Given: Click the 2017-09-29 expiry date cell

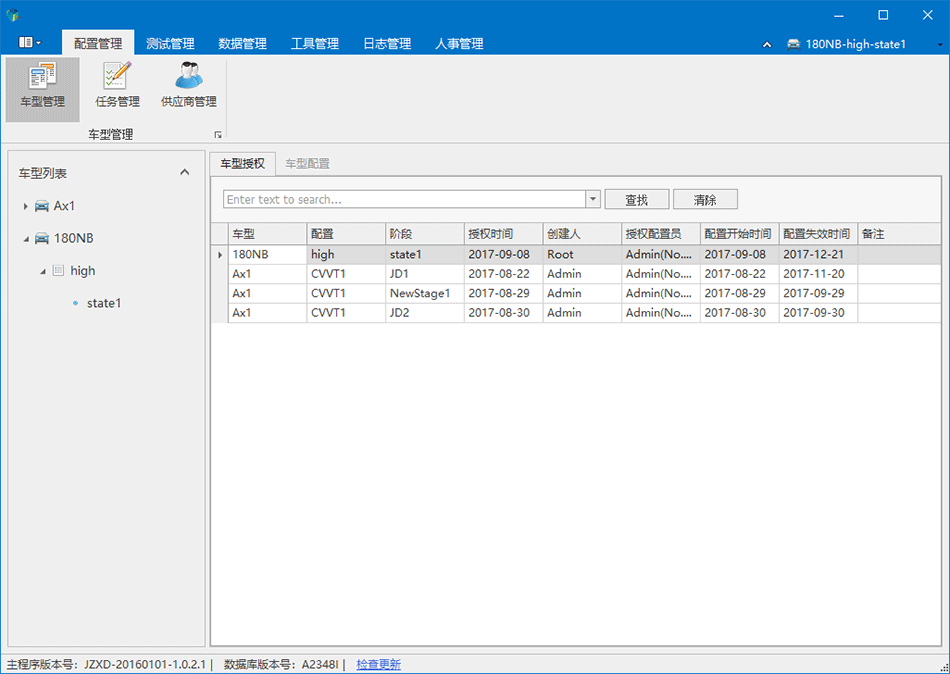Looking at the screenshot, I should (x=819, y=293).
